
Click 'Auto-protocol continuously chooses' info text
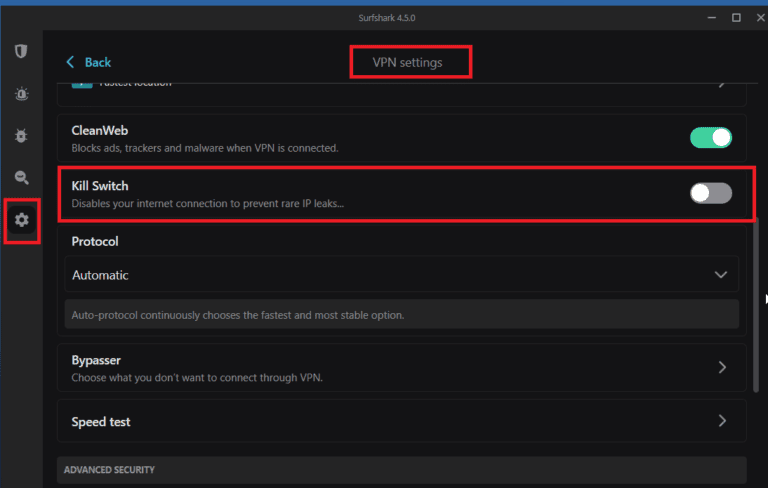(238, 315)
